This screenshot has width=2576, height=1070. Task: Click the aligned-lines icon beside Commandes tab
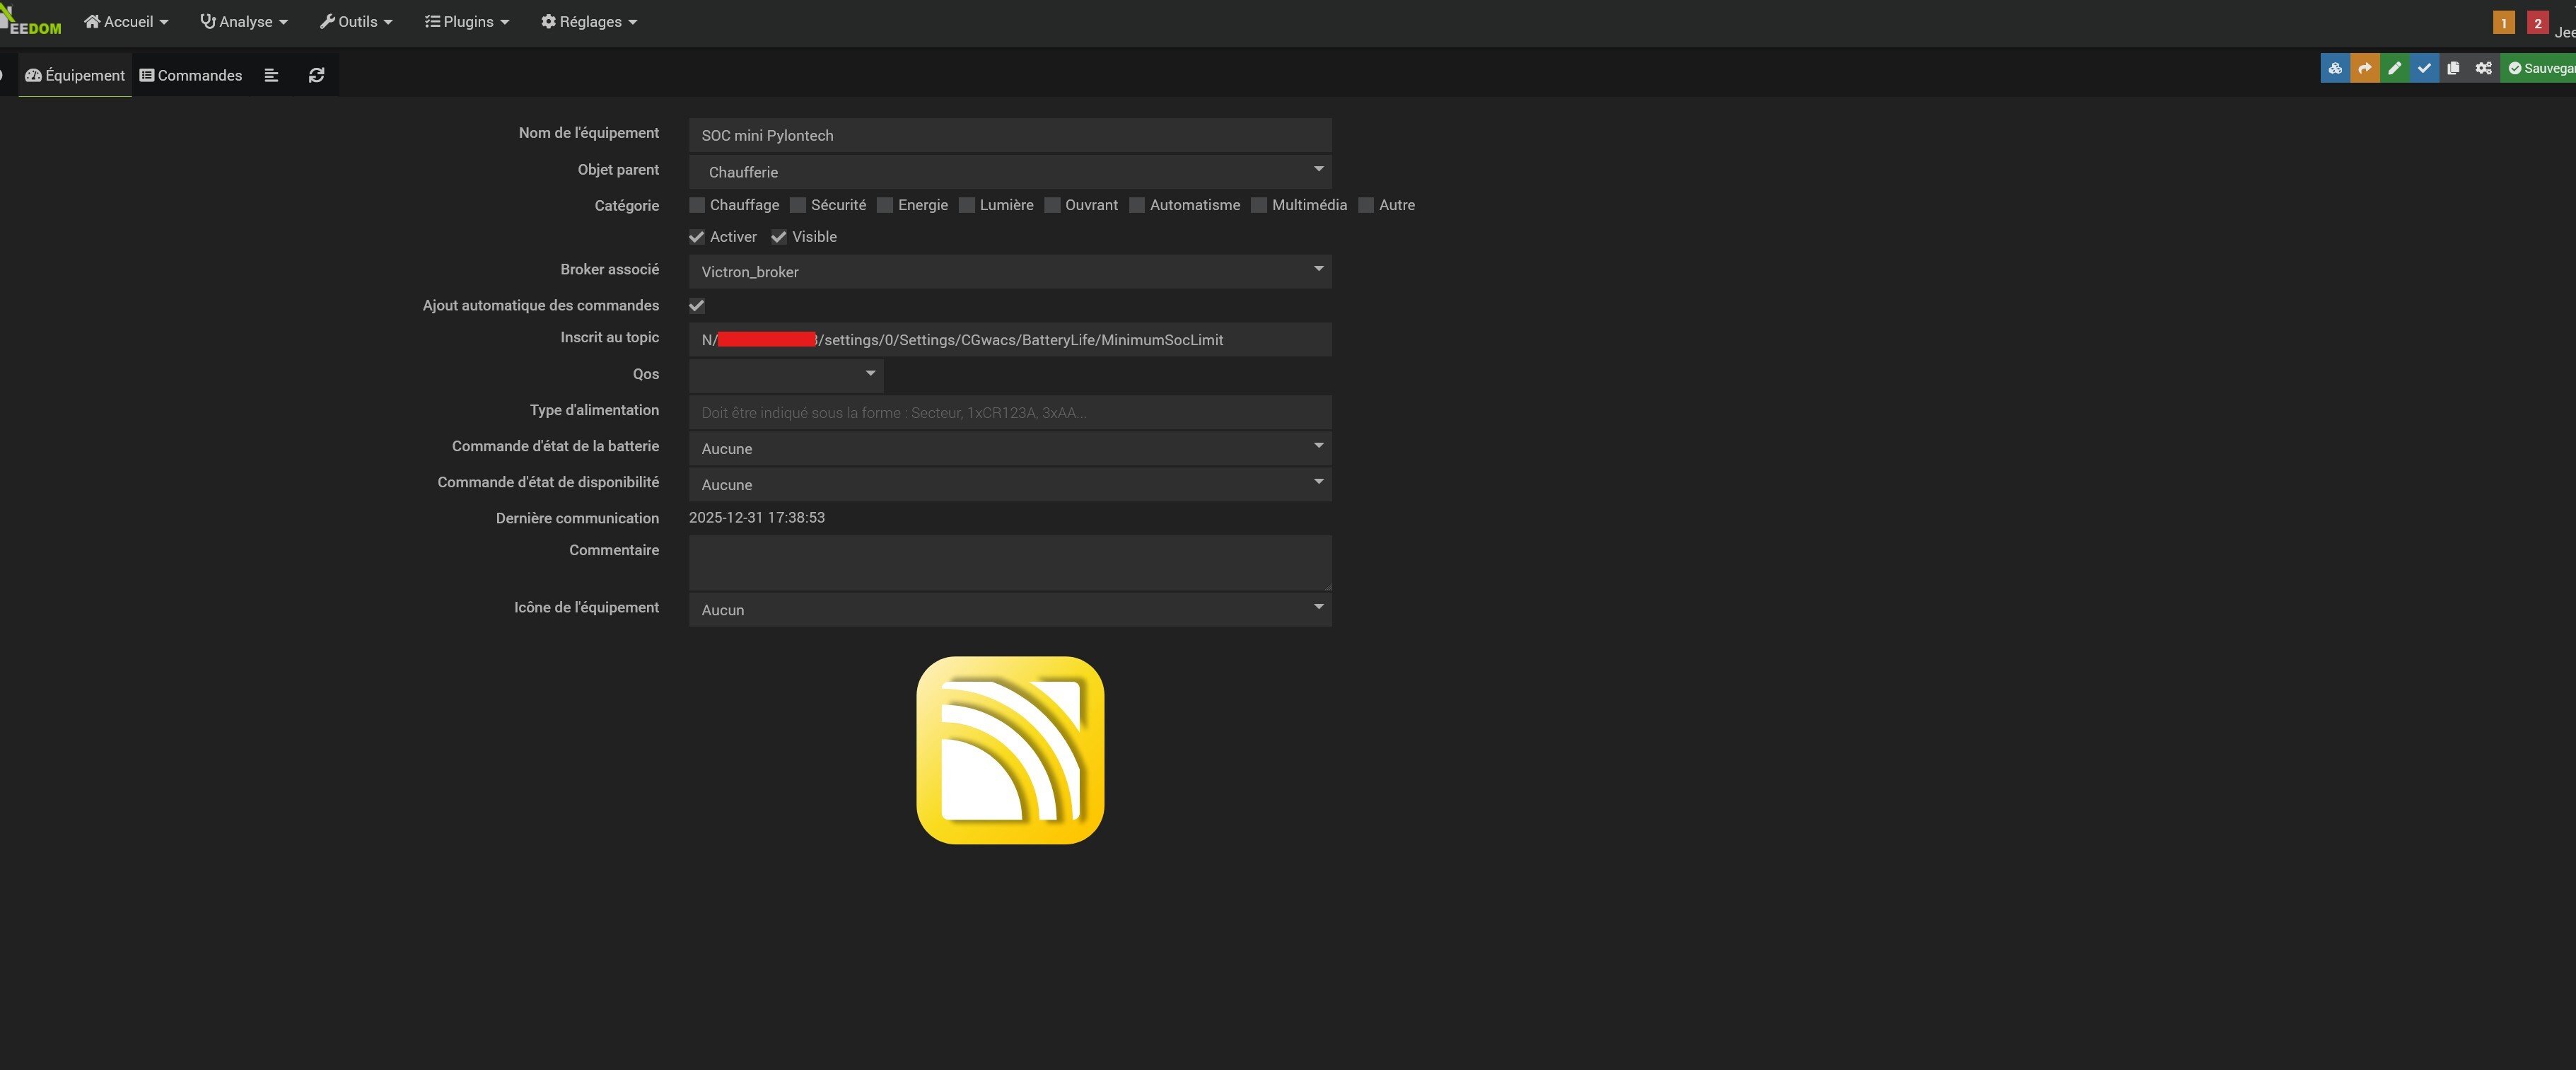tap(271, 75)
